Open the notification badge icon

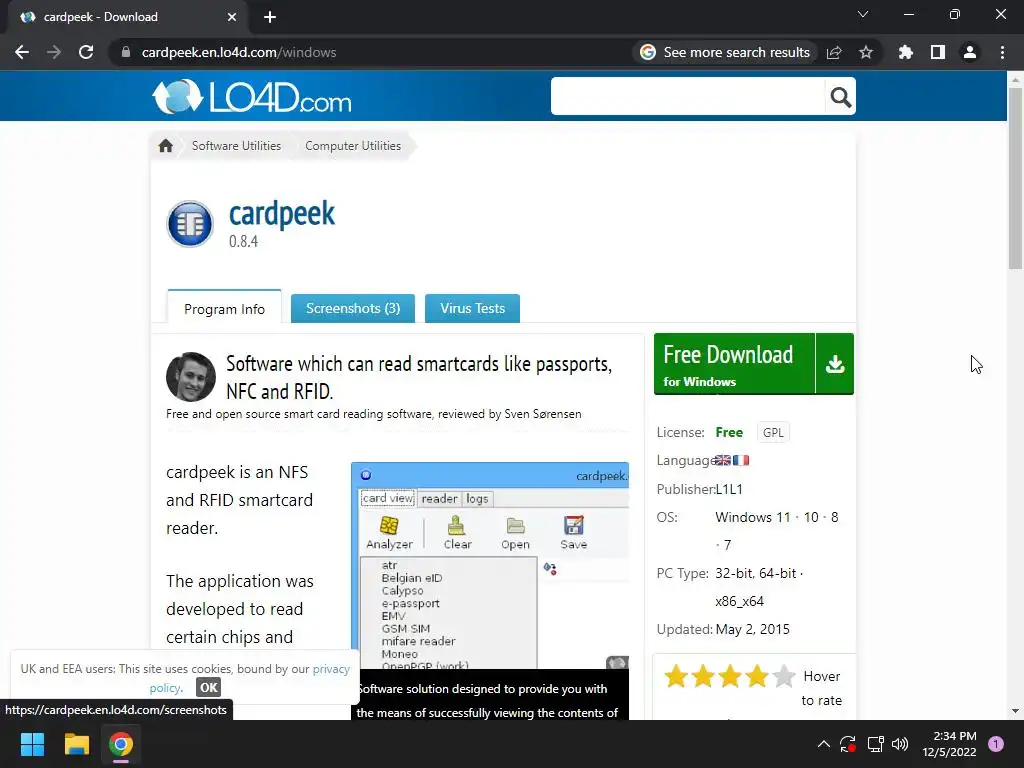(996, 744)
